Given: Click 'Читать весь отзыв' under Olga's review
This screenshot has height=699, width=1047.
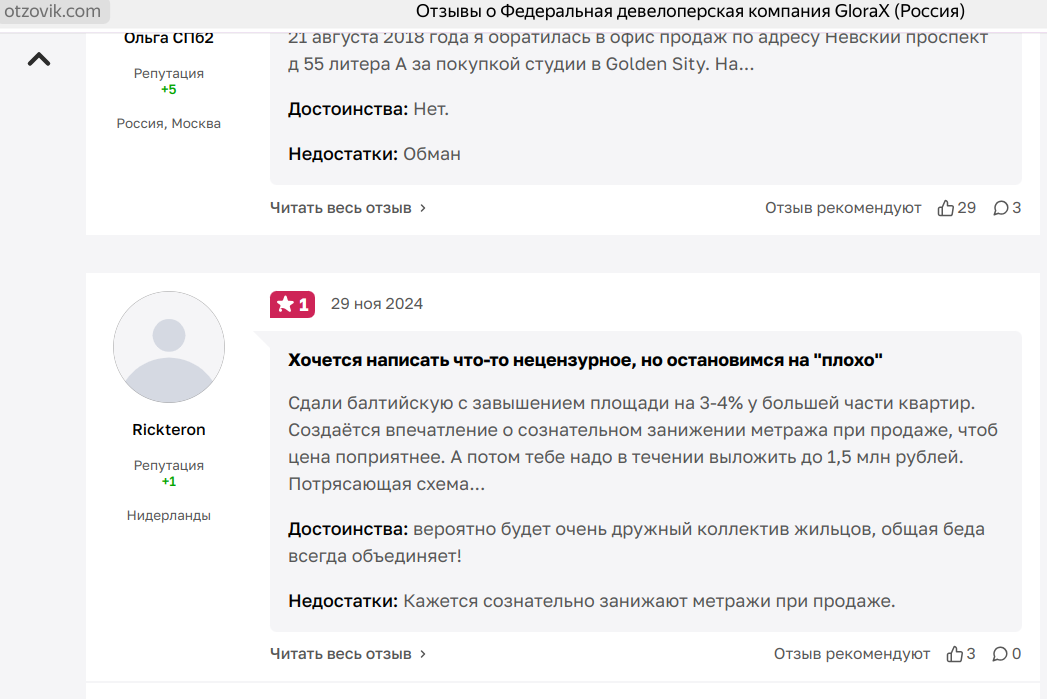Looking at the screenshot, I should pyautogui.click(x=348, y=208).
